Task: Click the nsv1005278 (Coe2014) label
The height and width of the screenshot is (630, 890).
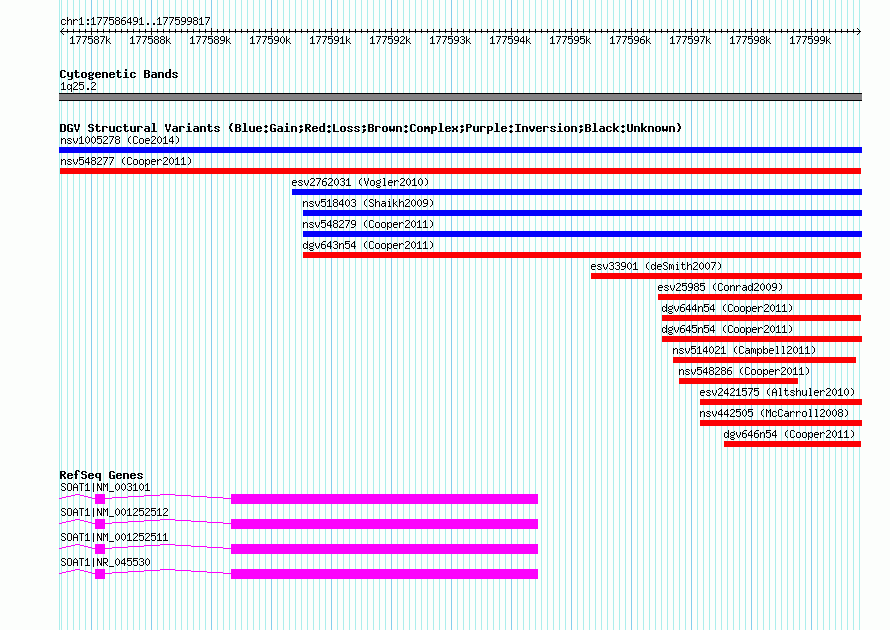Action: 120,140
